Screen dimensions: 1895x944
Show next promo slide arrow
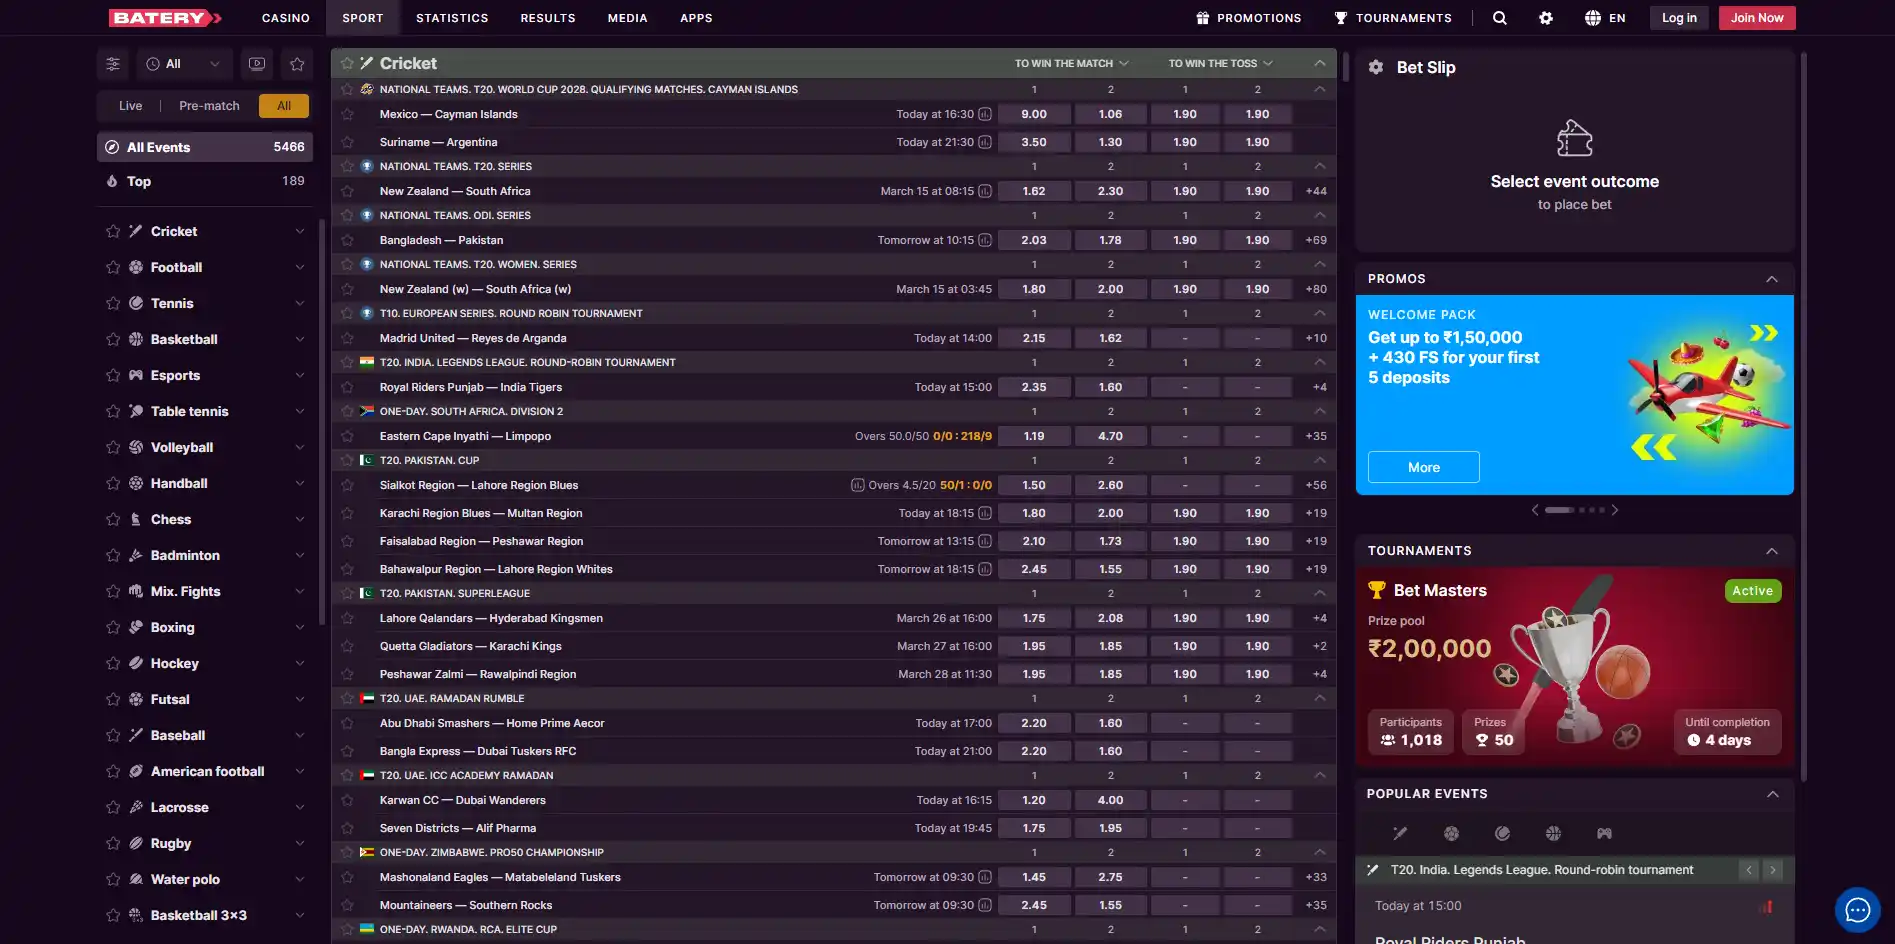[1614, 510]
